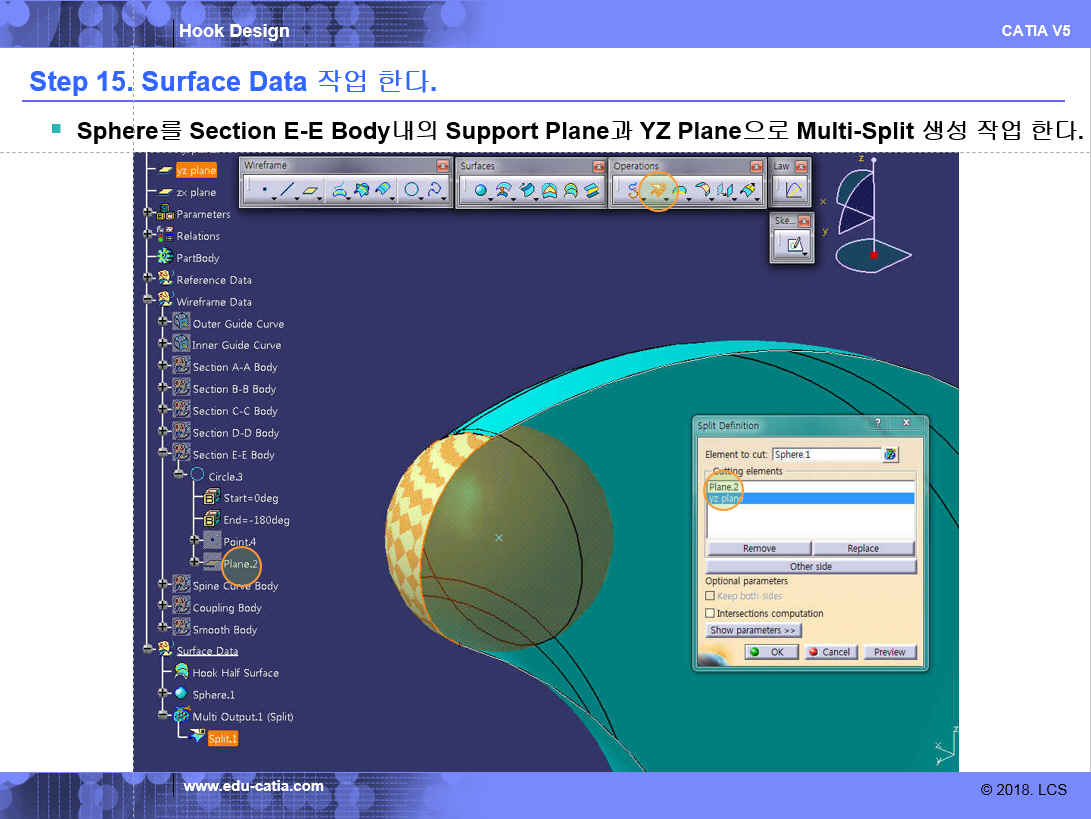The image size is (1091, 819).
Task: Expand the Outer Guide Curve tree node
Action: point(164,323)
